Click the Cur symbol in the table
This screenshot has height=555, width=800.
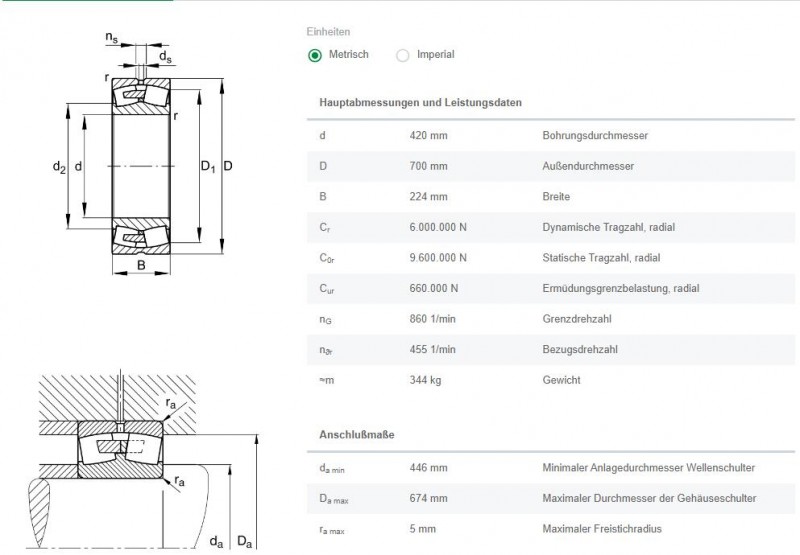click(327, 289)
